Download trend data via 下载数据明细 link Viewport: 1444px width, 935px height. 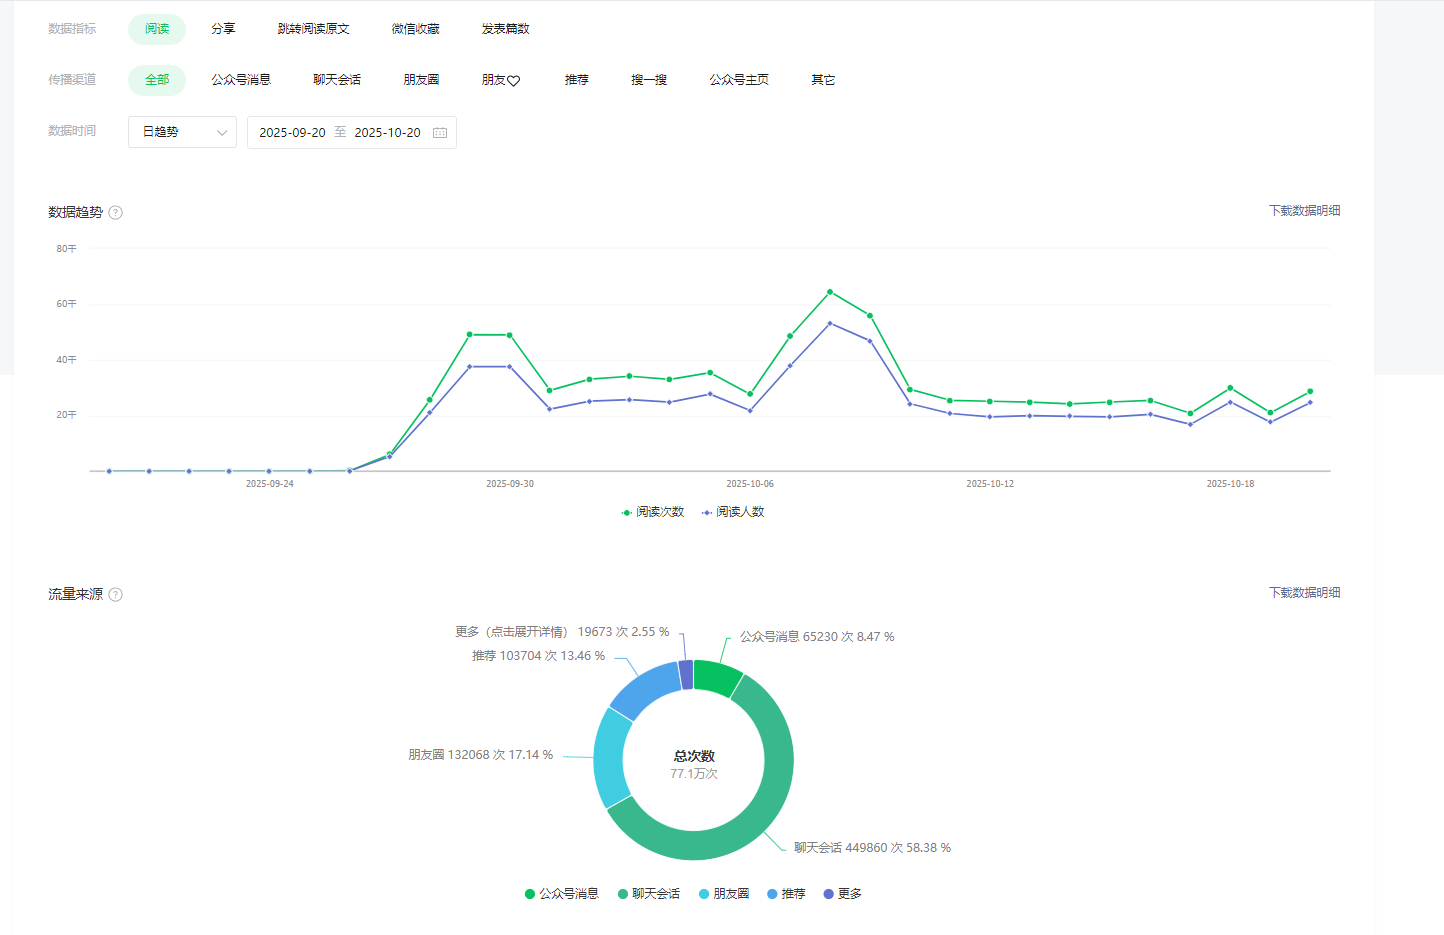(x=1304, y=211)
